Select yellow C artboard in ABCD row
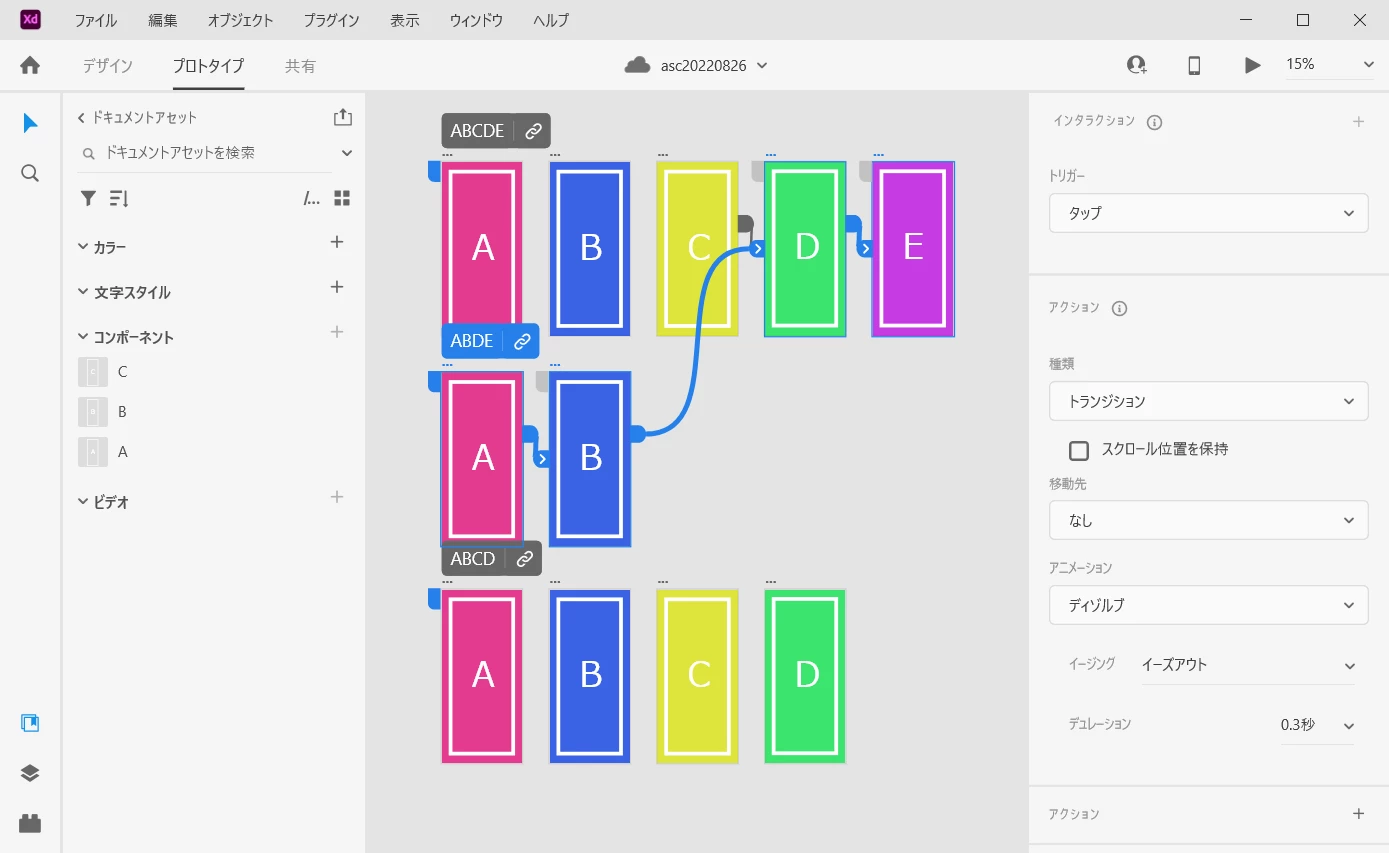Viewport: 1389px width, 853px height. pos(698,676)
